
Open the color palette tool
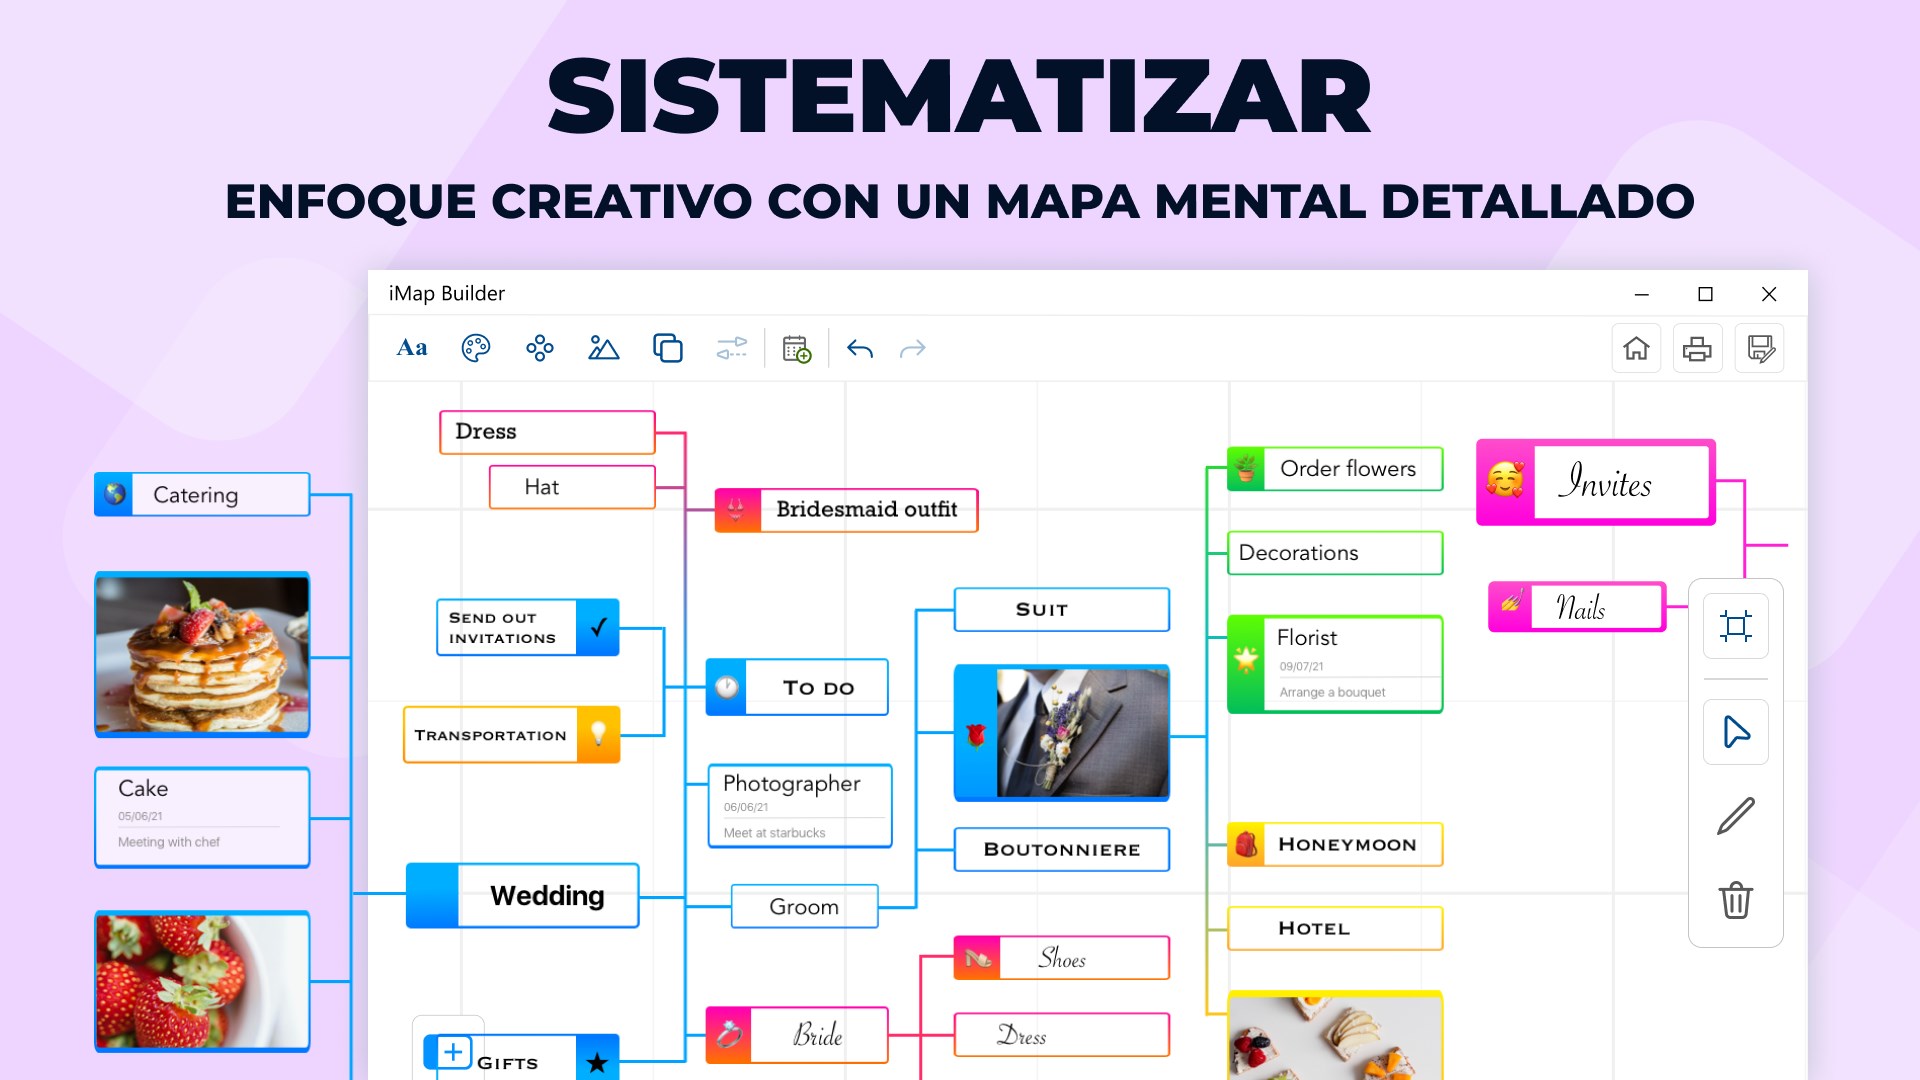(x=476, y=348)
